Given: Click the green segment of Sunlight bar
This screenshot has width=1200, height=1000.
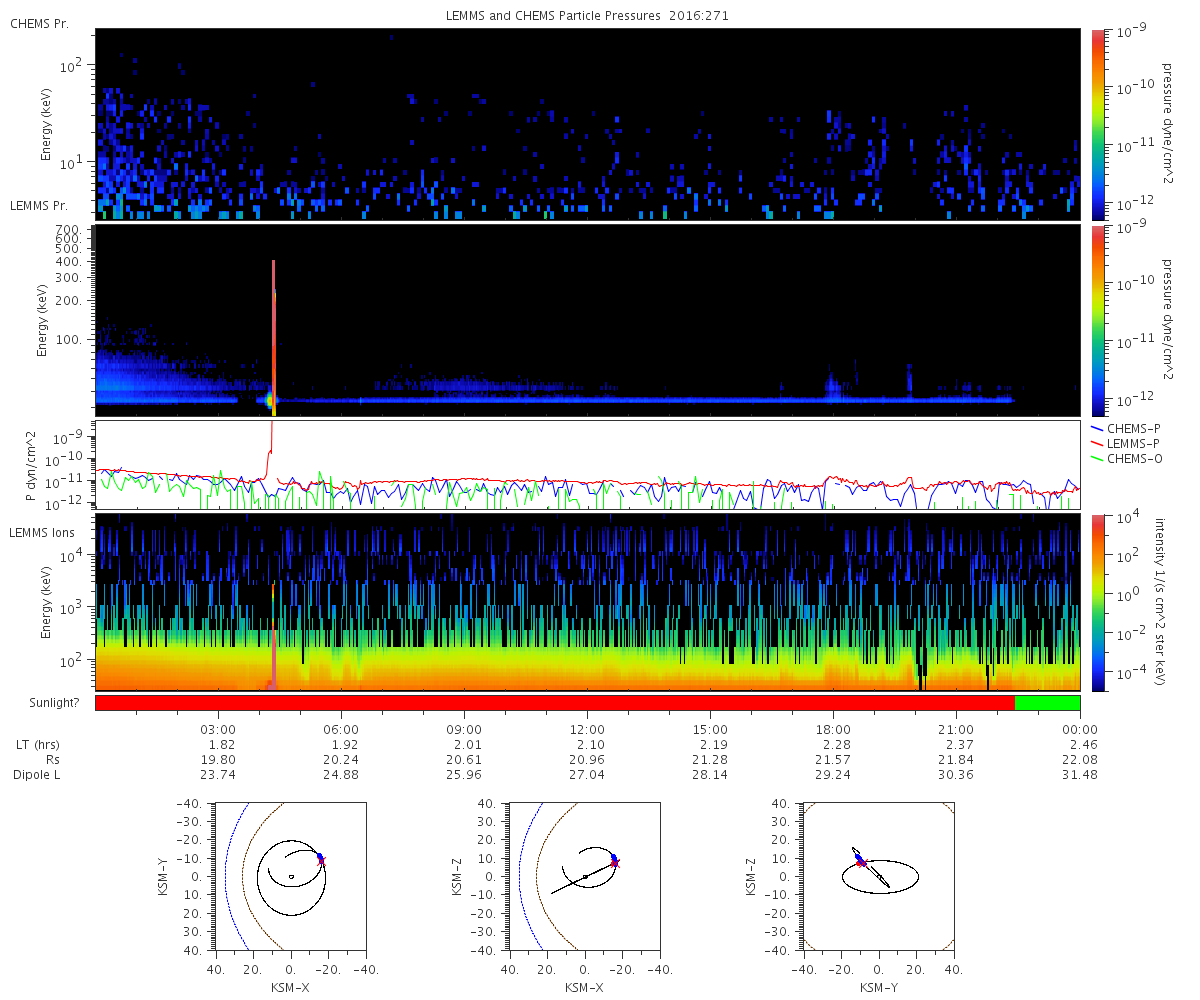Looking at the screenshot, I should click(x=1047, y=703).
